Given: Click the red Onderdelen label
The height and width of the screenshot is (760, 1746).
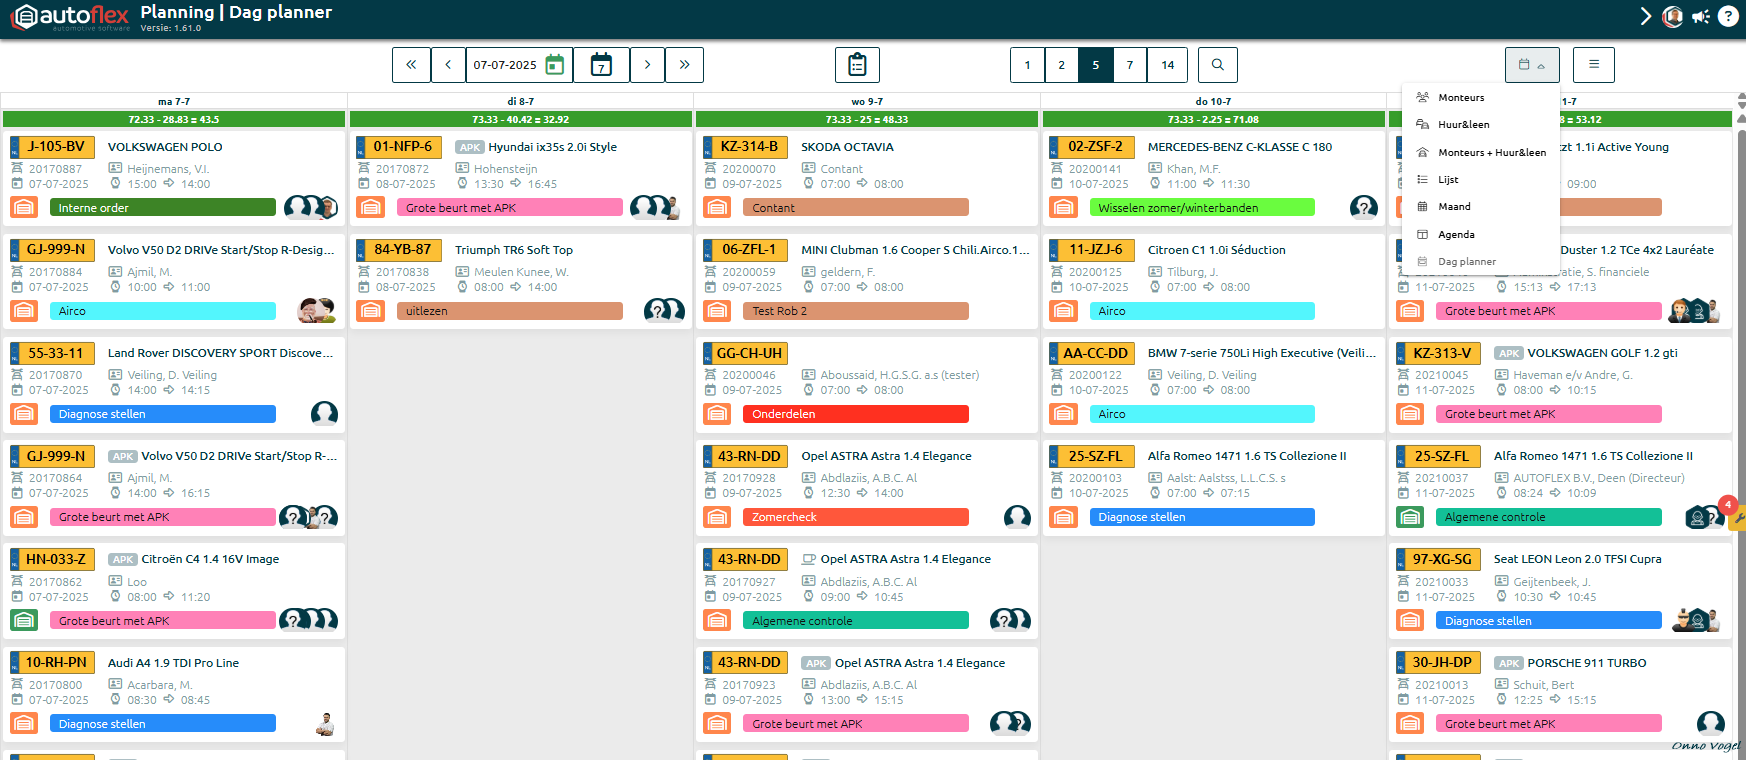Looking at the screenshot, I should 856,414.
